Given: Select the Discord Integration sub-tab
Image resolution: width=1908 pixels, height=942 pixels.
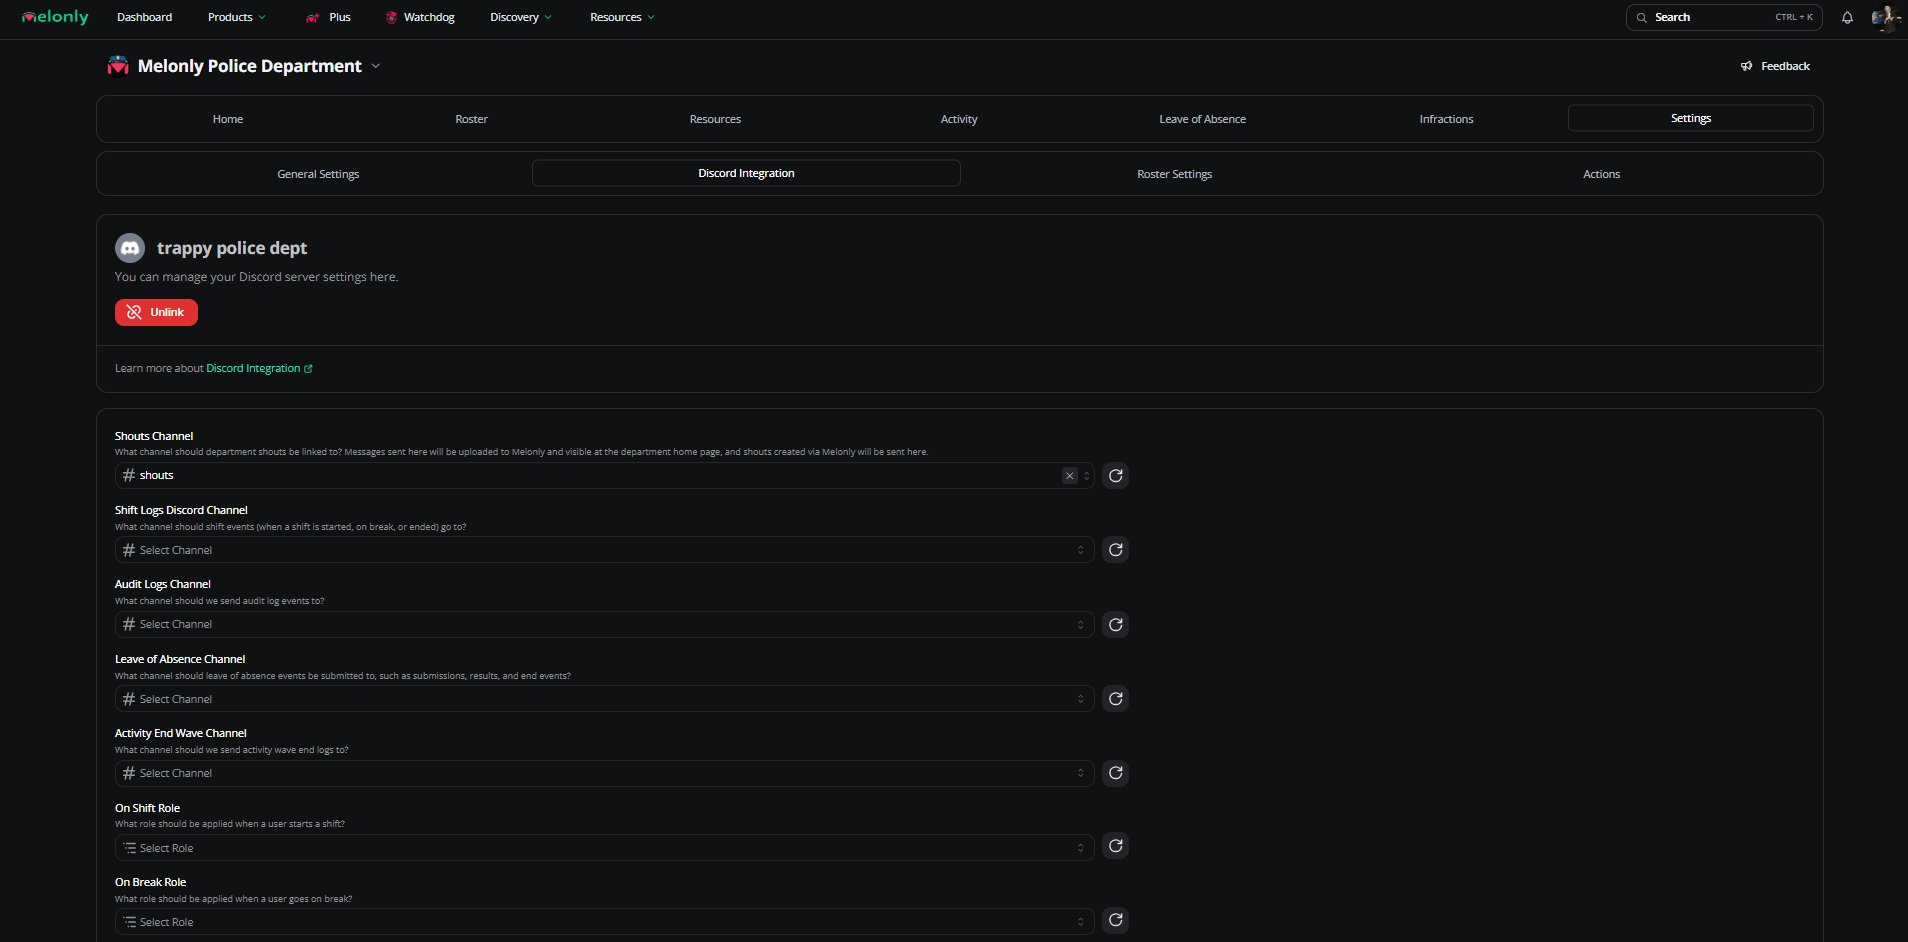Looking at the screenshot, I should pos(746,173).
